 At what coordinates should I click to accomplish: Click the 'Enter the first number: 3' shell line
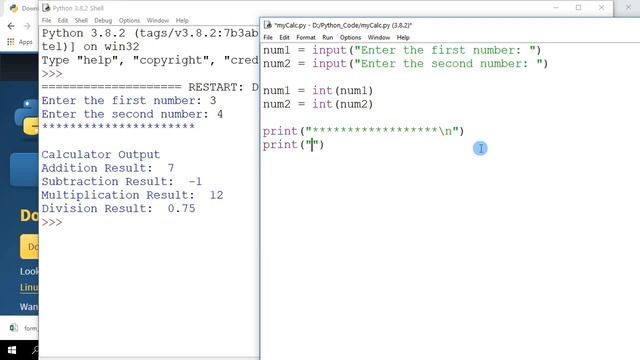tap(129, 101)
